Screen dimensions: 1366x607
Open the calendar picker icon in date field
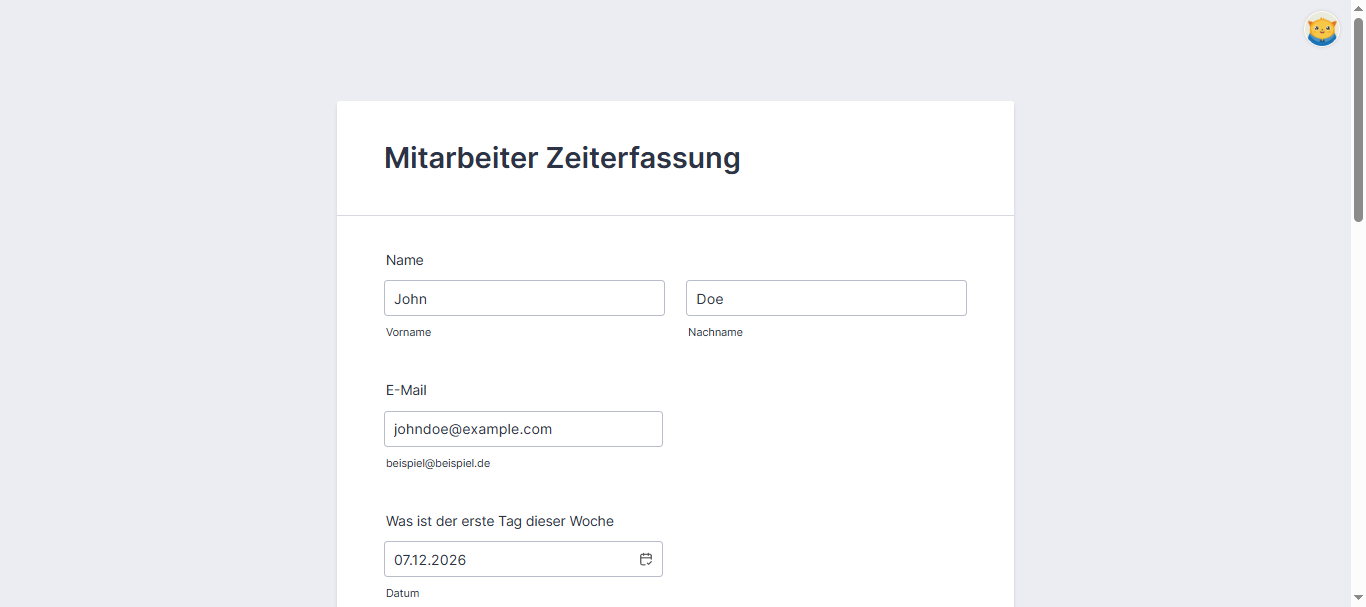click(x=646, y=559)
